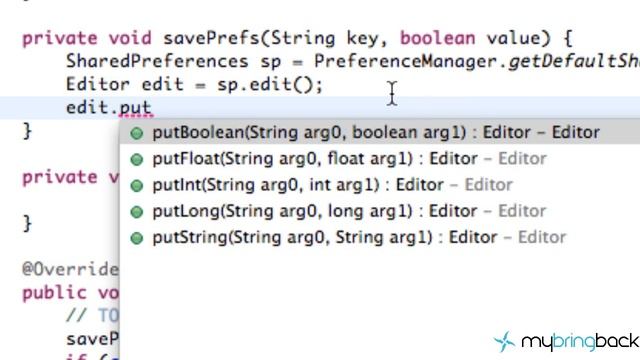Click the savePrefs method name
The image size is (640, 360).
click(211, 38)
